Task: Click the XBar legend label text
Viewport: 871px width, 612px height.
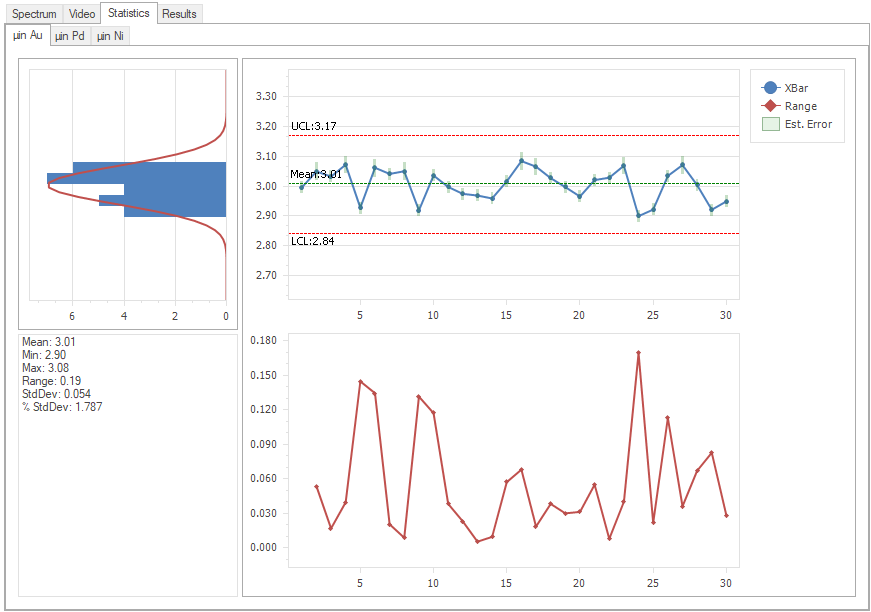Action: click(799, 88)
